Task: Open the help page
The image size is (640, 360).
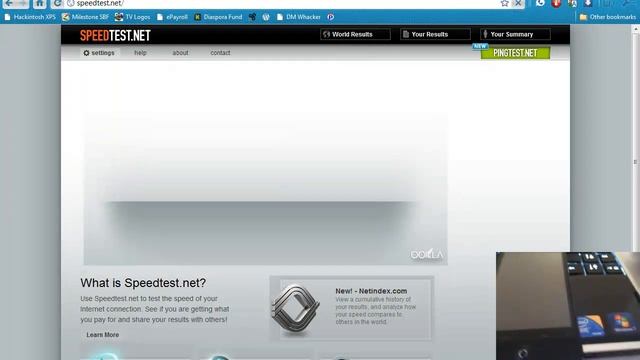Action: coord(140,53)
